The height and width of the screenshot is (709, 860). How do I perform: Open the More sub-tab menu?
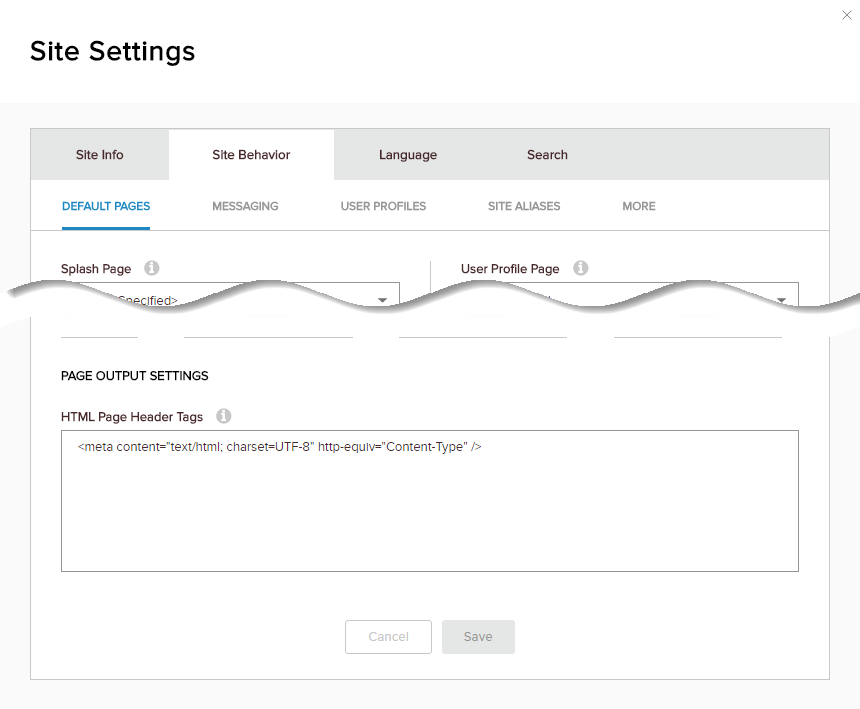(x=639, y=206)
